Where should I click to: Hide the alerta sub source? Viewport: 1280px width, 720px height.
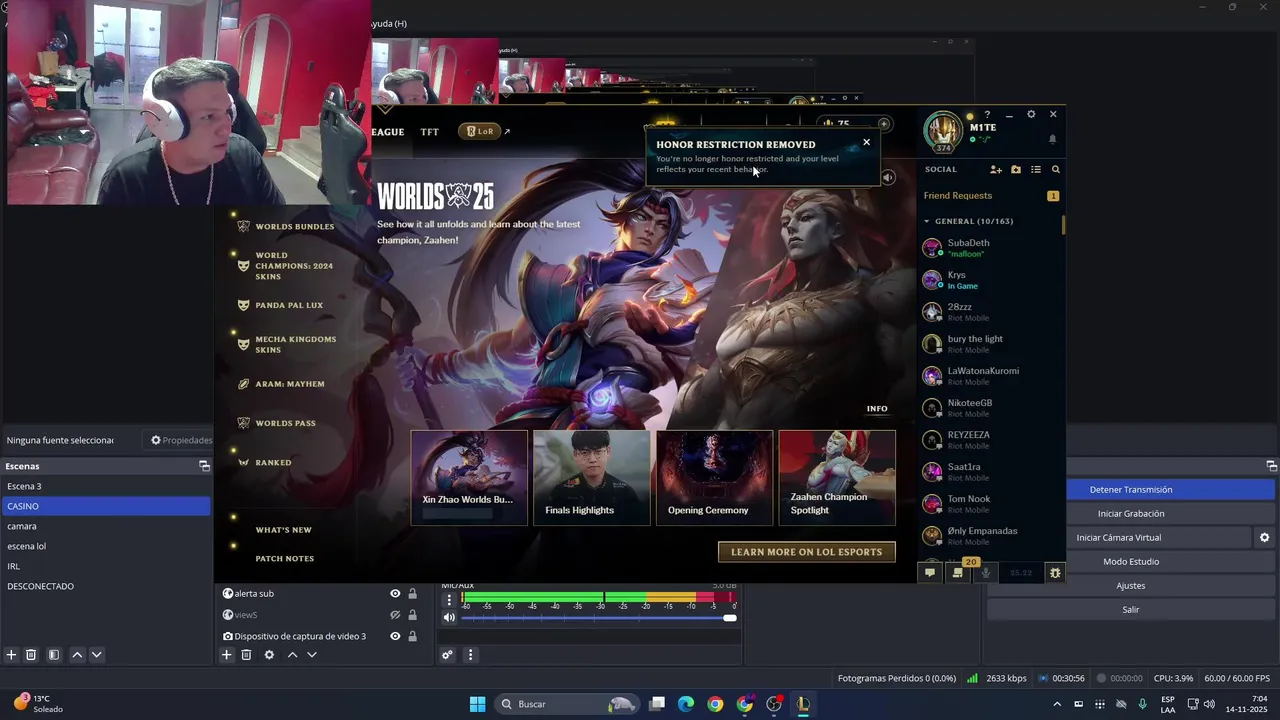(x=395, y=594)
